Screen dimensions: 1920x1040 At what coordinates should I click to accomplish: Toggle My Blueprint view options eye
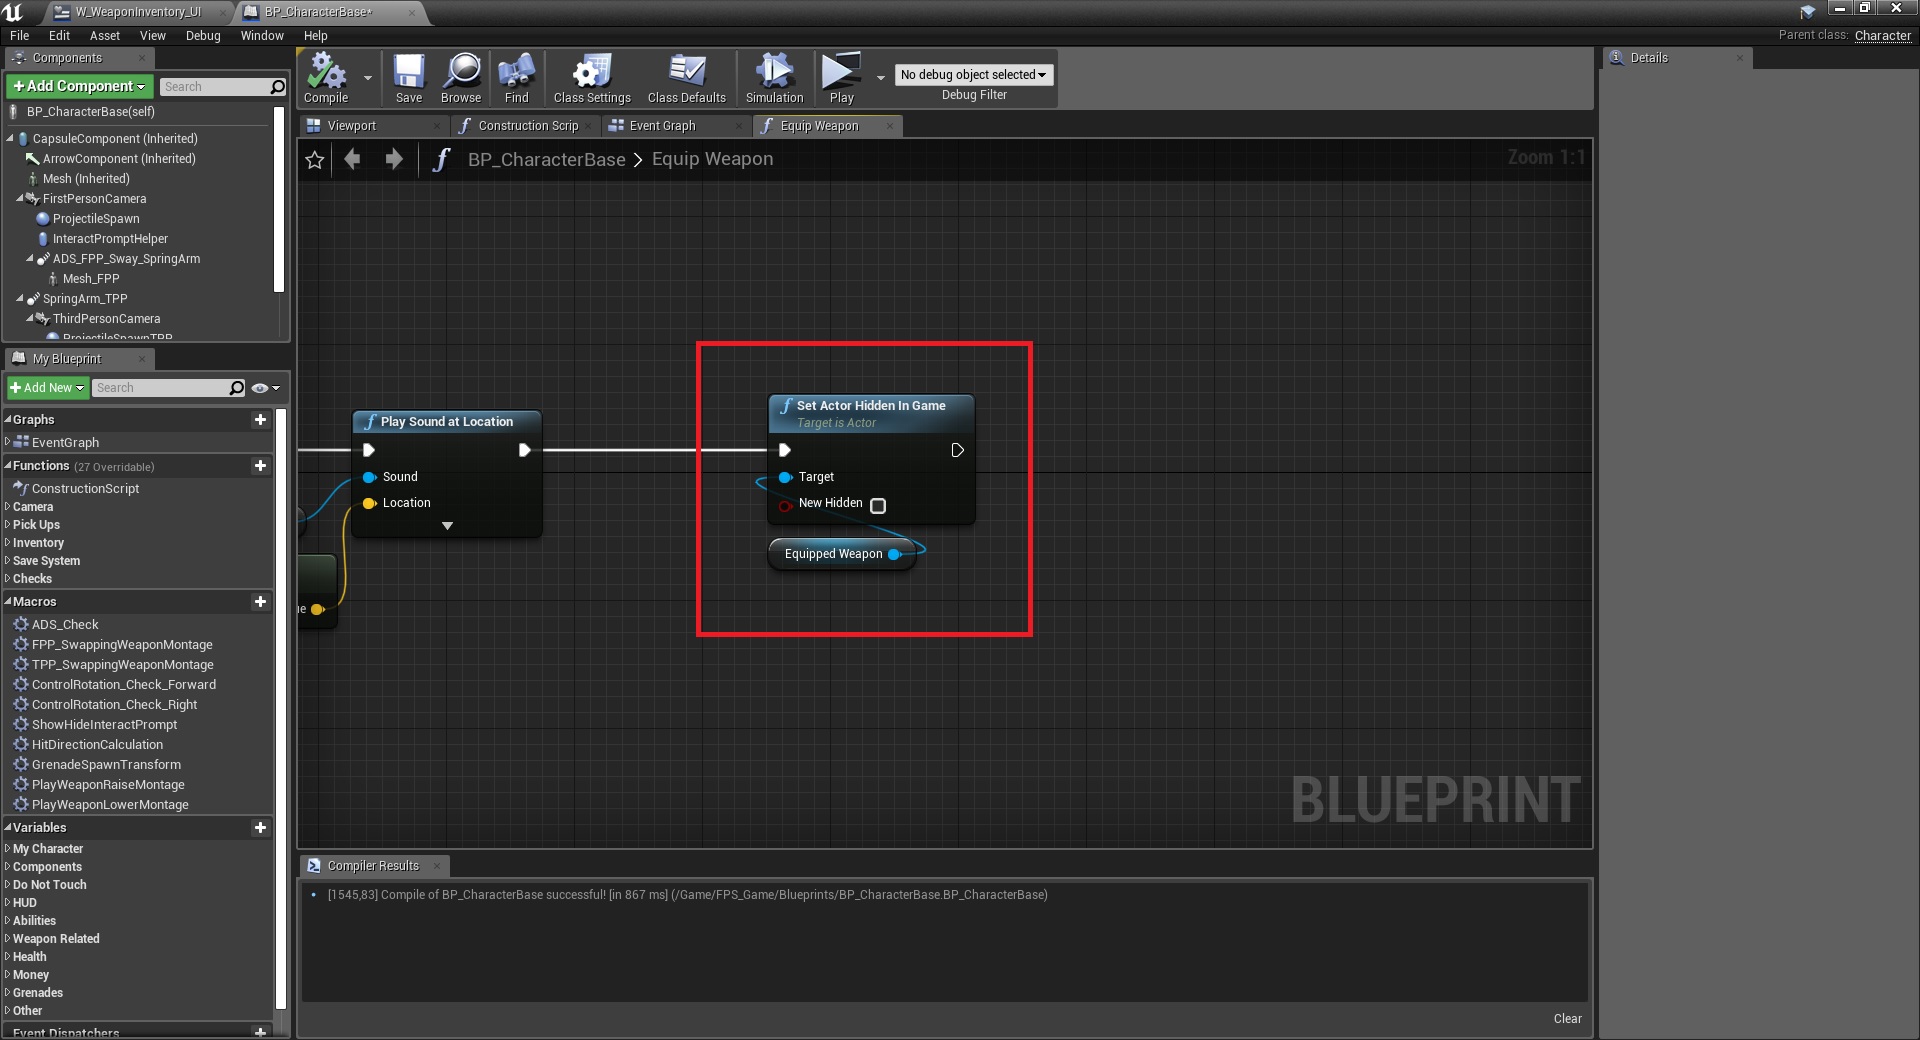(264, 388)
